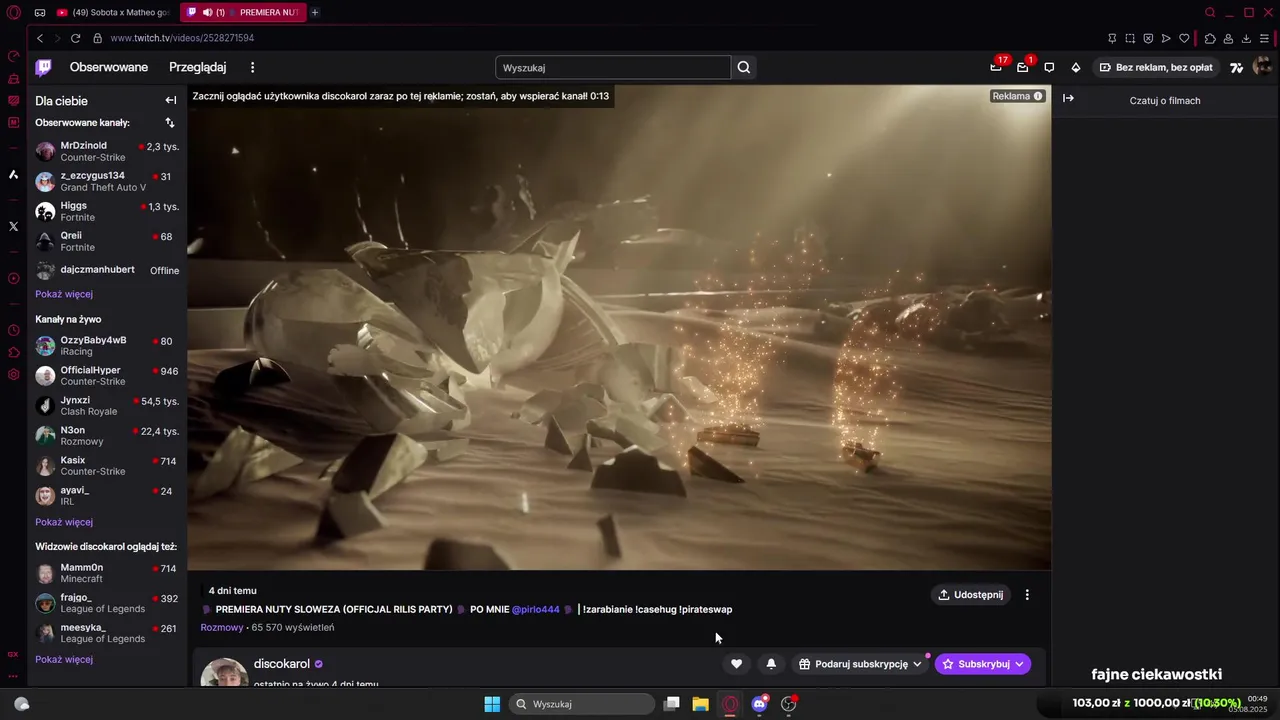1280x720 pixels.
Task: Open the Rozmowy category link
Action: coord(222,627)
